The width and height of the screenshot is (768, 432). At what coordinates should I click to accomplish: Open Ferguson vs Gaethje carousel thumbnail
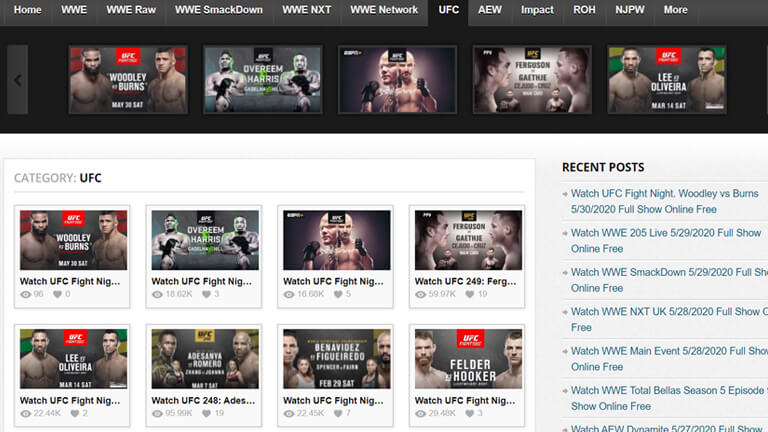point(532,80)
